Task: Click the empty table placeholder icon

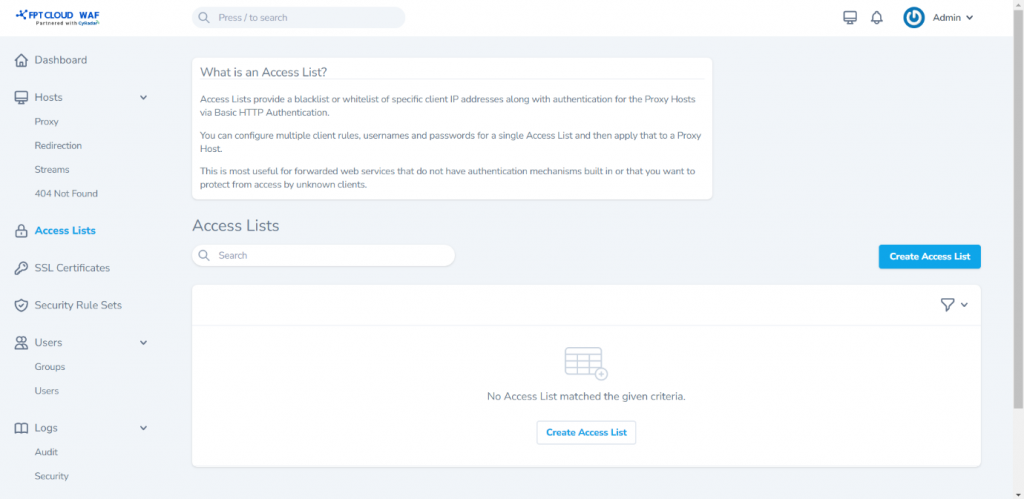Action: tap(585, 364)
